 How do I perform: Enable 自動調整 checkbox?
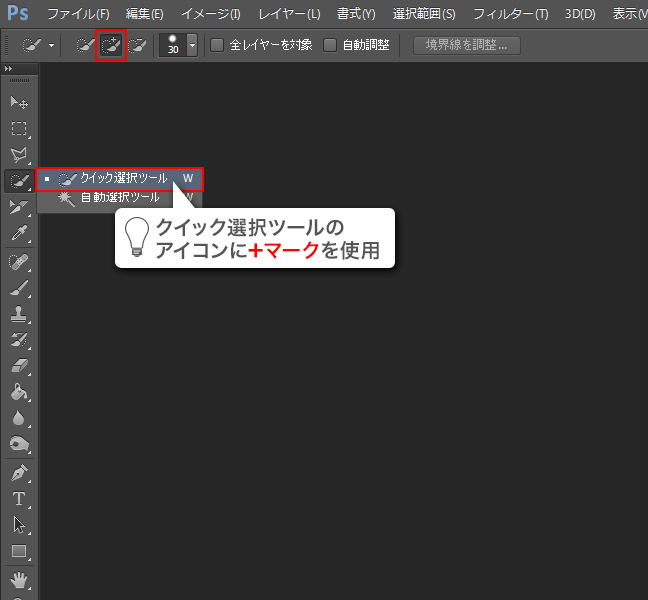pyautogui.click(x=330, y=45)
